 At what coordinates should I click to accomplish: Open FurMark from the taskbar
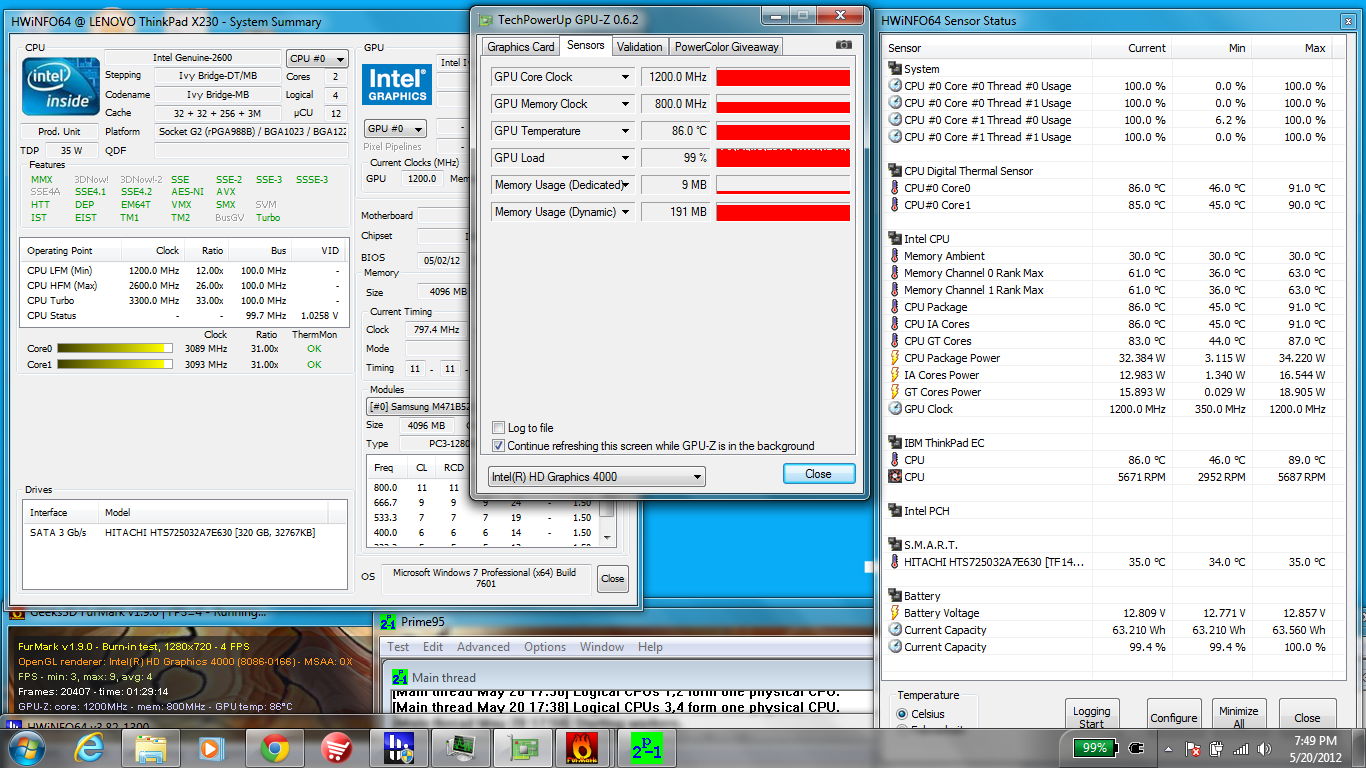pyautogui.click(x=583, y=748)
